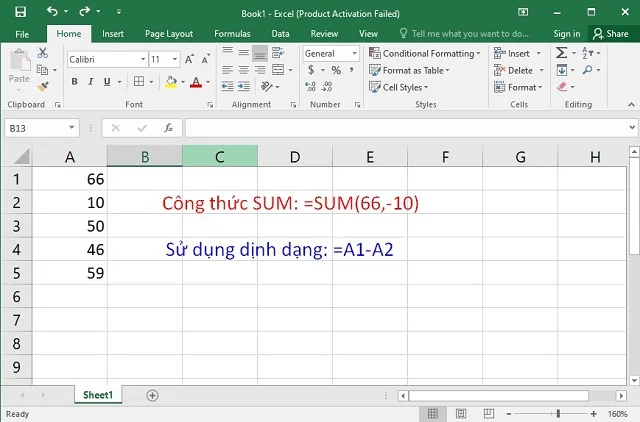The height and width of the screenshot is (422, 640).
Task: Click Increase Decimal icon
Action: [310, 86]
